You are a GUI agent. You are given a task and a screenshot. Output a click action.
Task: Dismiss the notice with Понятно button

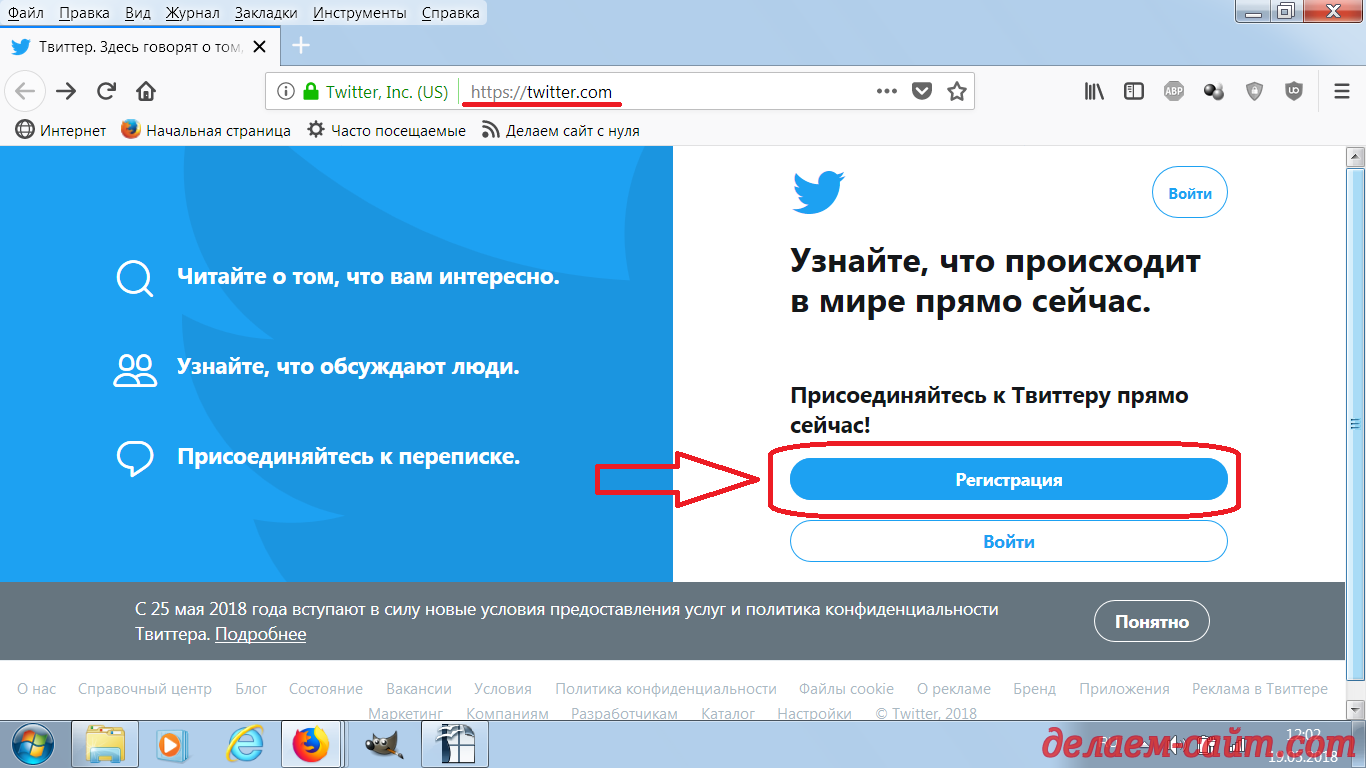click(x=1152, y=621)
